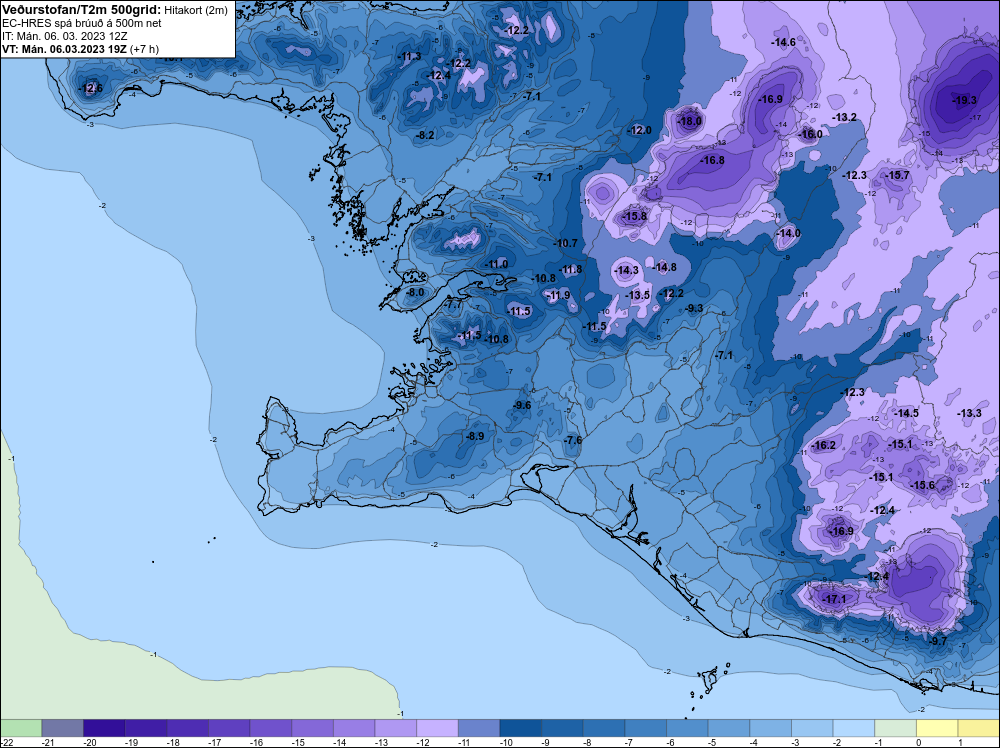Click the legend swatch labeled -21
The image size is (1000, 748).
click(62, 728)
